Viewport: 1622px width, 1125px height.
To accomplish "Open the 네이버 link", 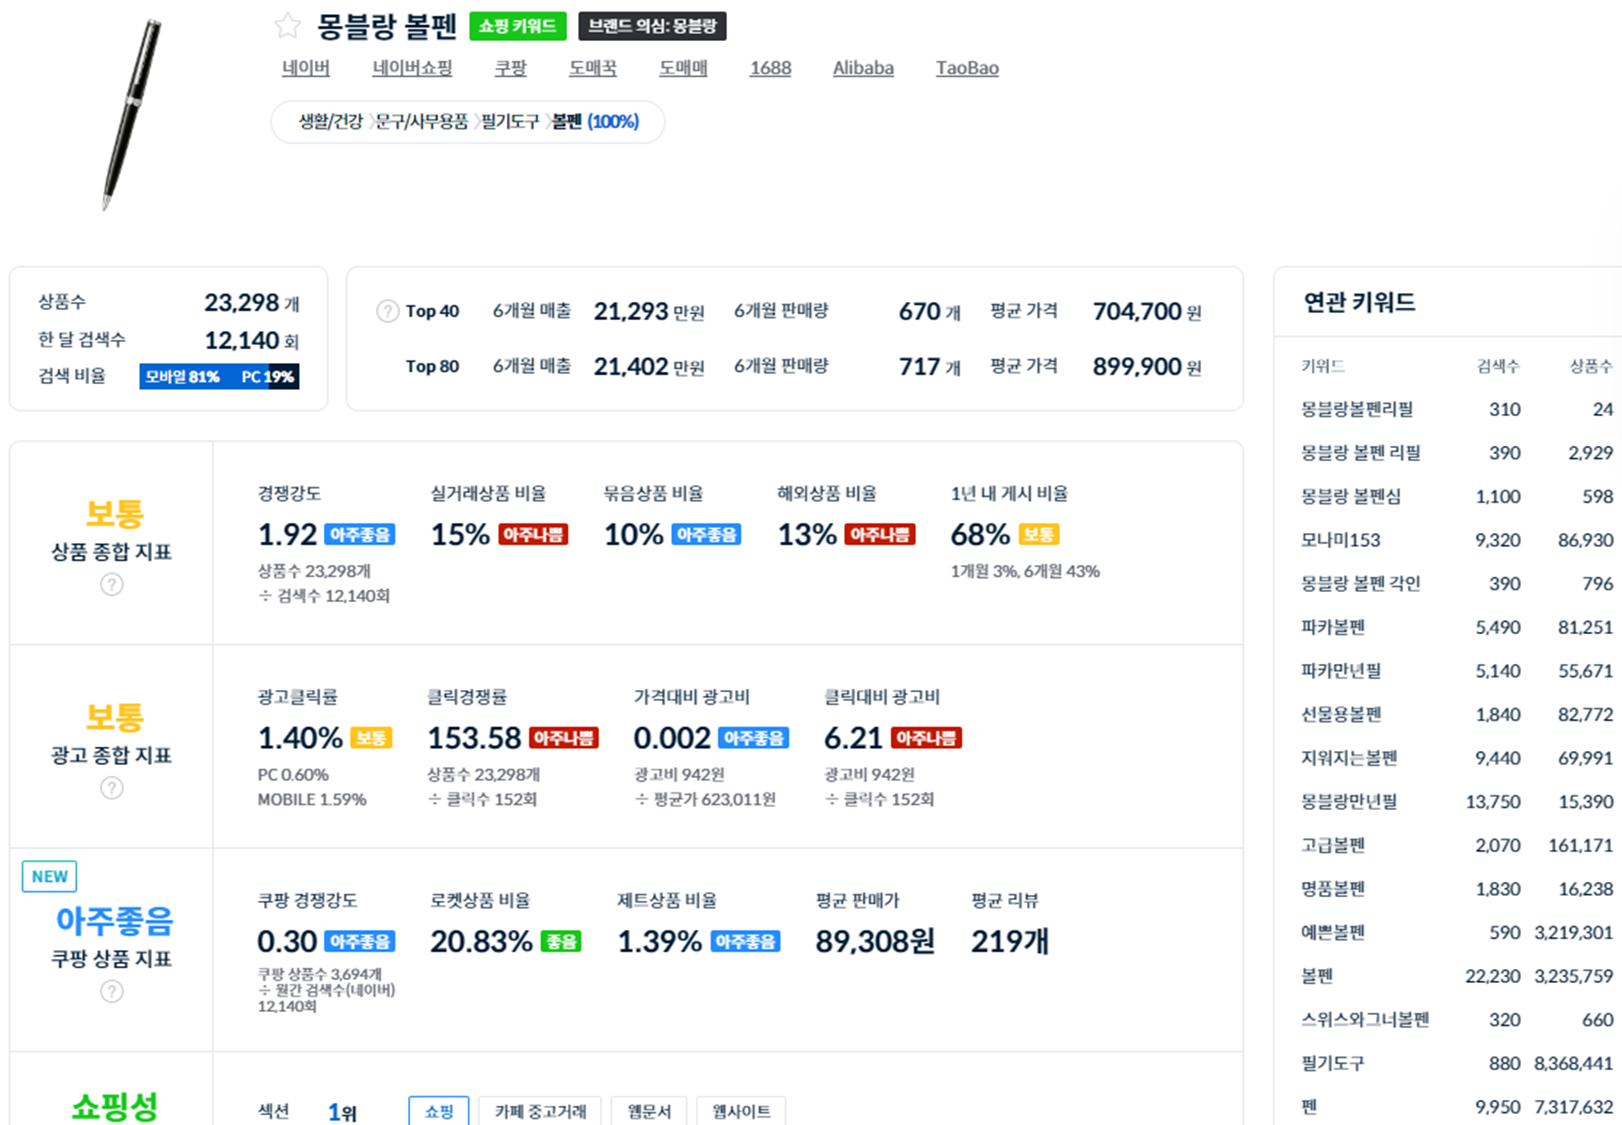I will pos(306,68).
